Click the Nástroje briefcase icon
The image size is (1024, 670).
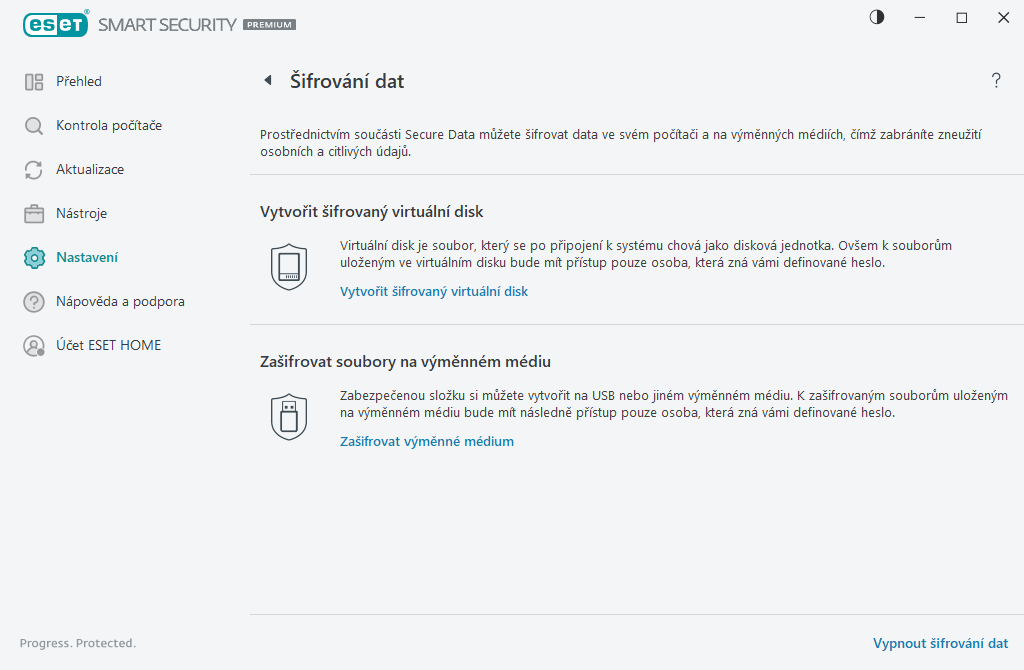[34, 214]
